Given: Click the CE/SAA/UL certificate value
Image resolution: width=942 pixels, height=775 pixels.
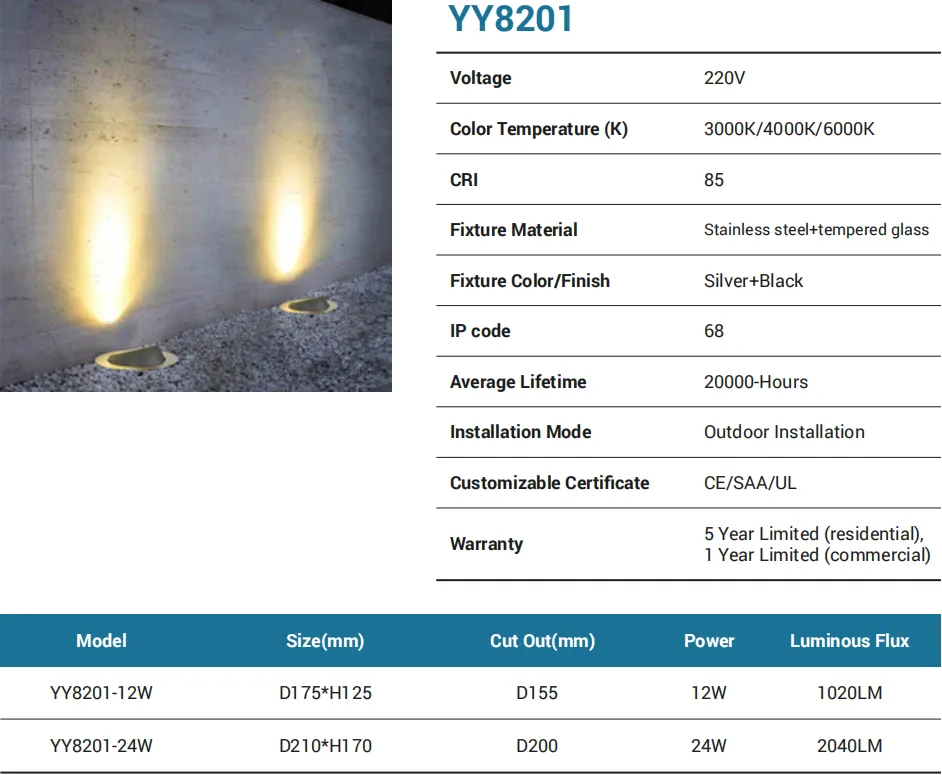Looking at the screenshot, I should pyautogui.click(x=750, y=483).
